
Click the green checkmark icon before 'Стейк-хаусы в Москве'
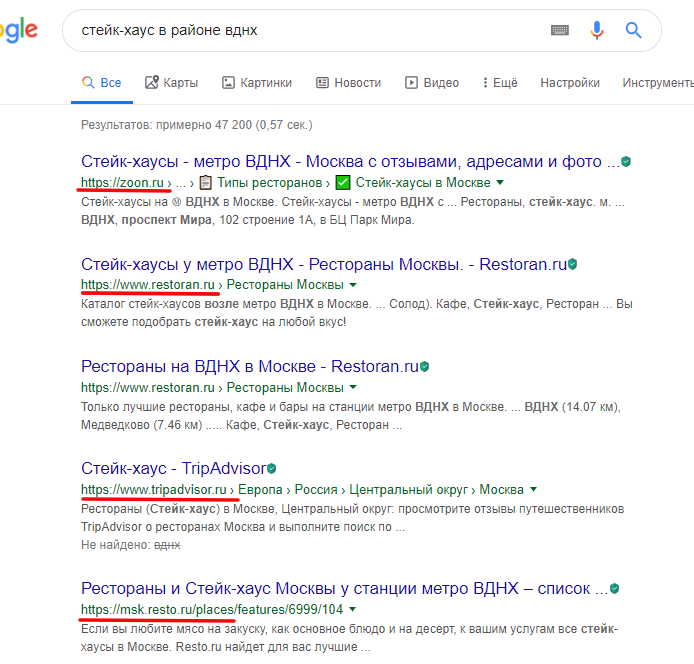click(343, 182)
